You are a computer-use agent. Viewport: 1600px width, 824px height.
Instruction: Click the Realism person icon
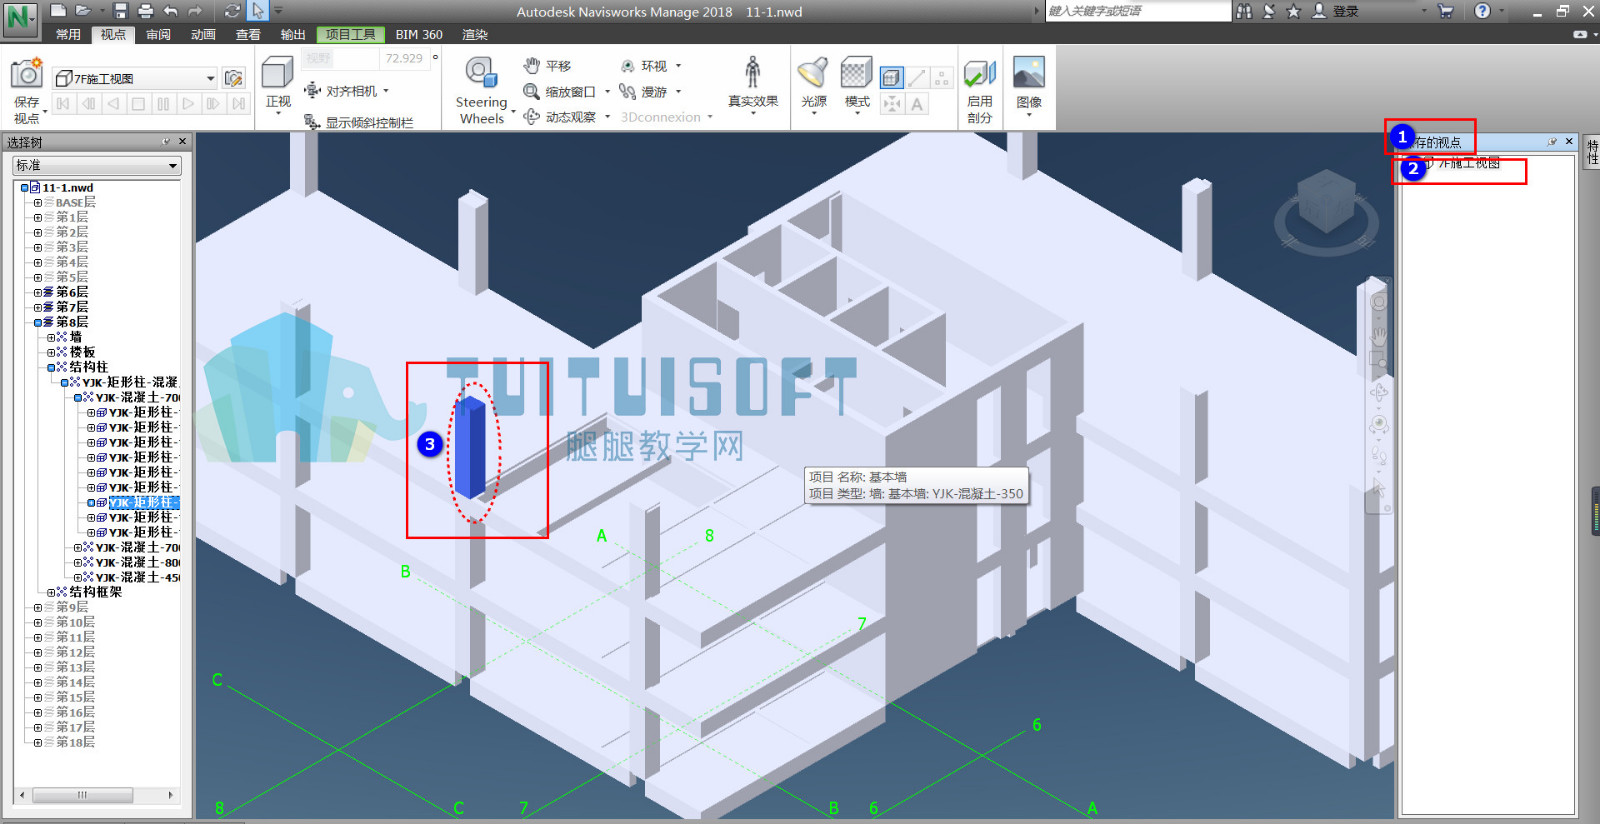click(753, 72)
